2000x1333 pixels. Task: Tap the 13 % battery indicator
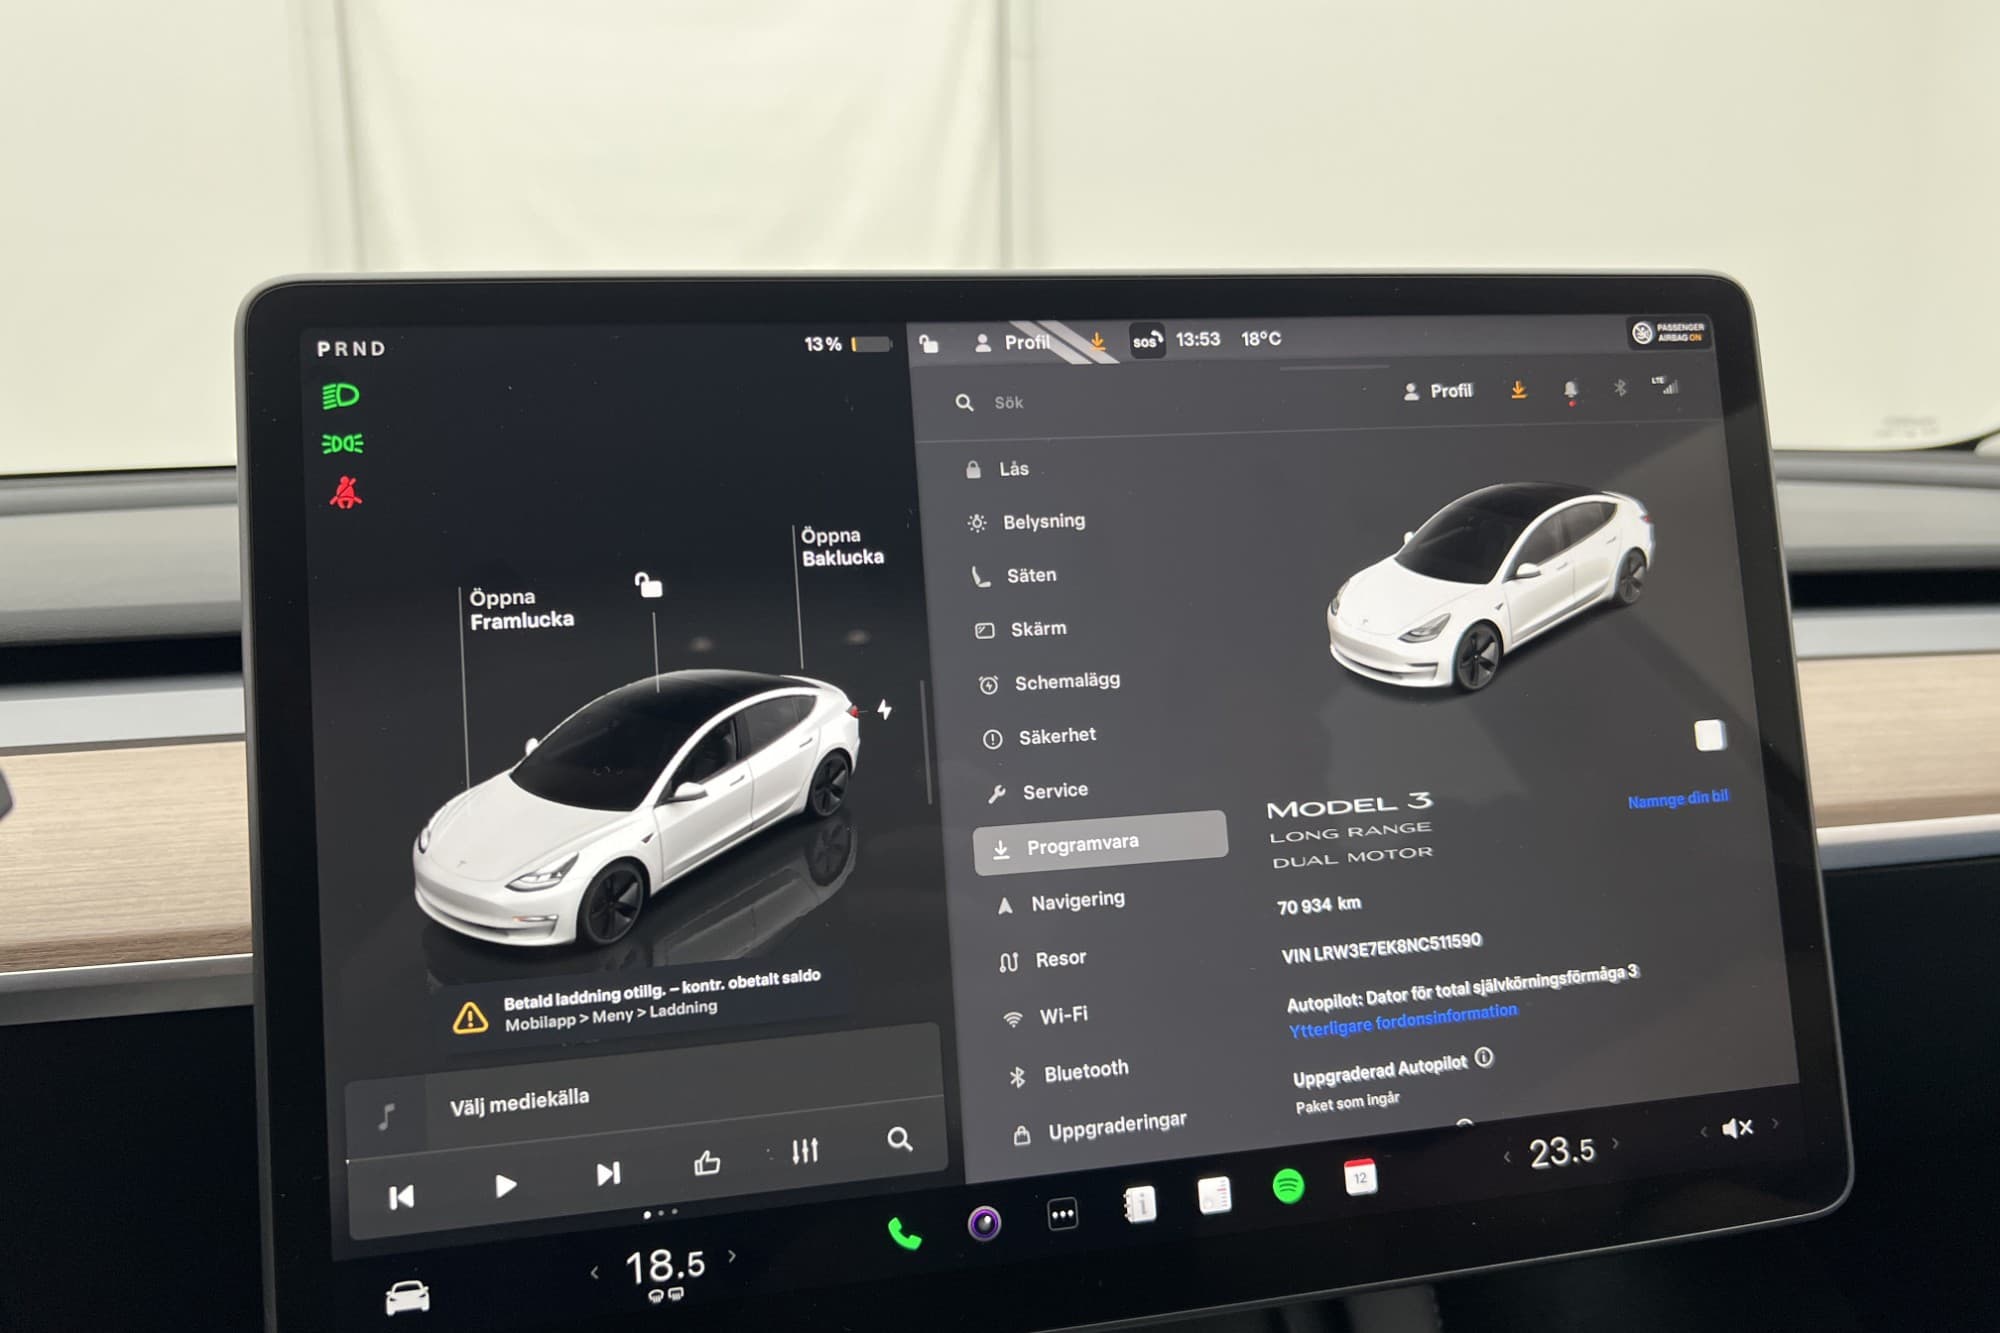[848, 344]
